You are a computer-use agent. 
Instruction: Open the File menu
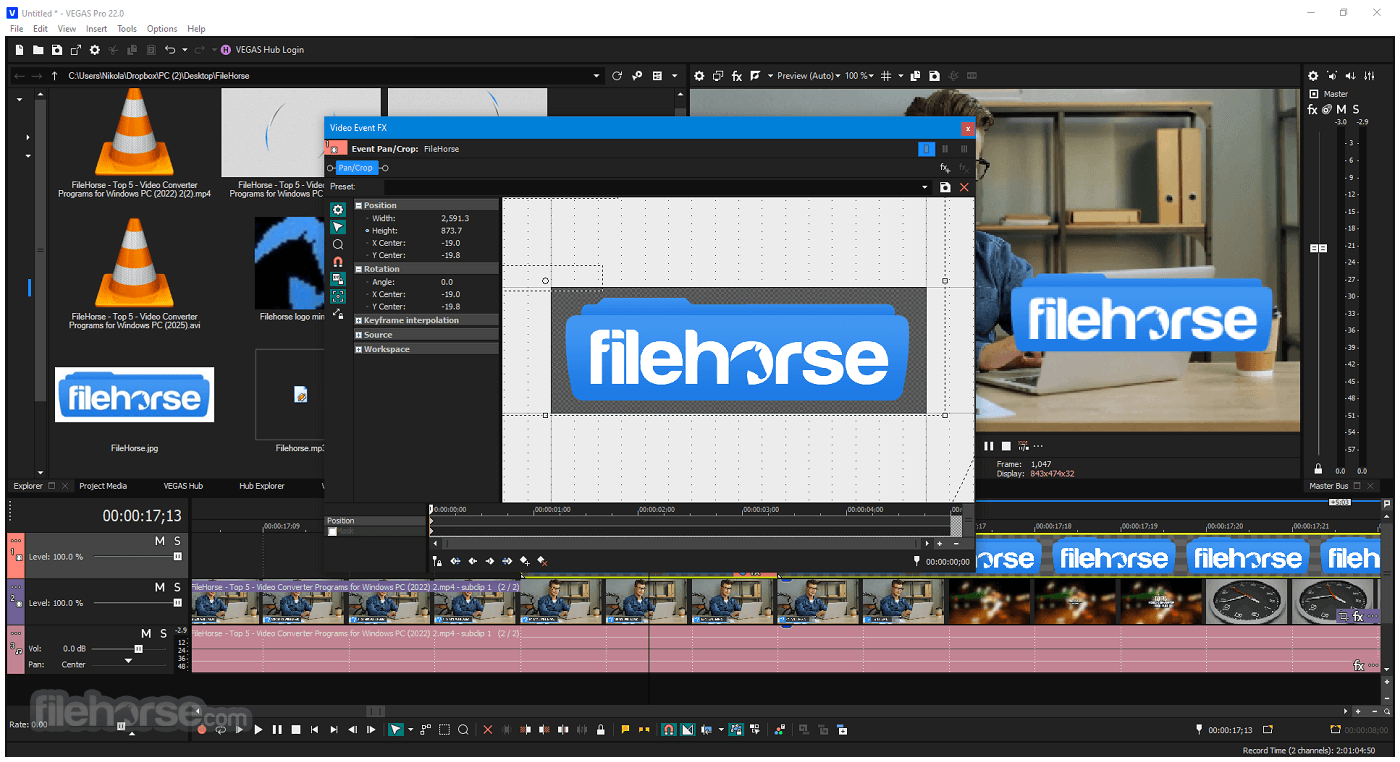17,29
